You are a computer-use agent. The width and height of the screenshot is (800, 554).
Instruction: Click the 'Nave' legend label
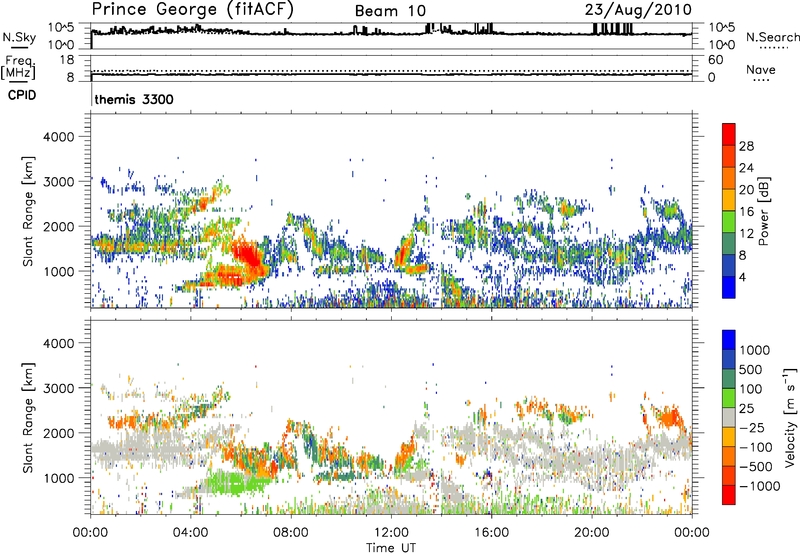tap(761, 69)
